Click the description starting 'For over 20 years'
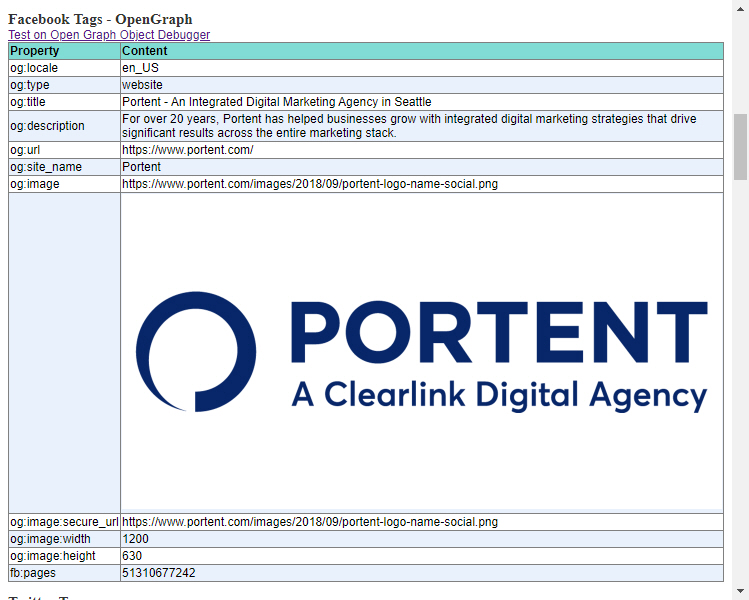 (409, 126)
